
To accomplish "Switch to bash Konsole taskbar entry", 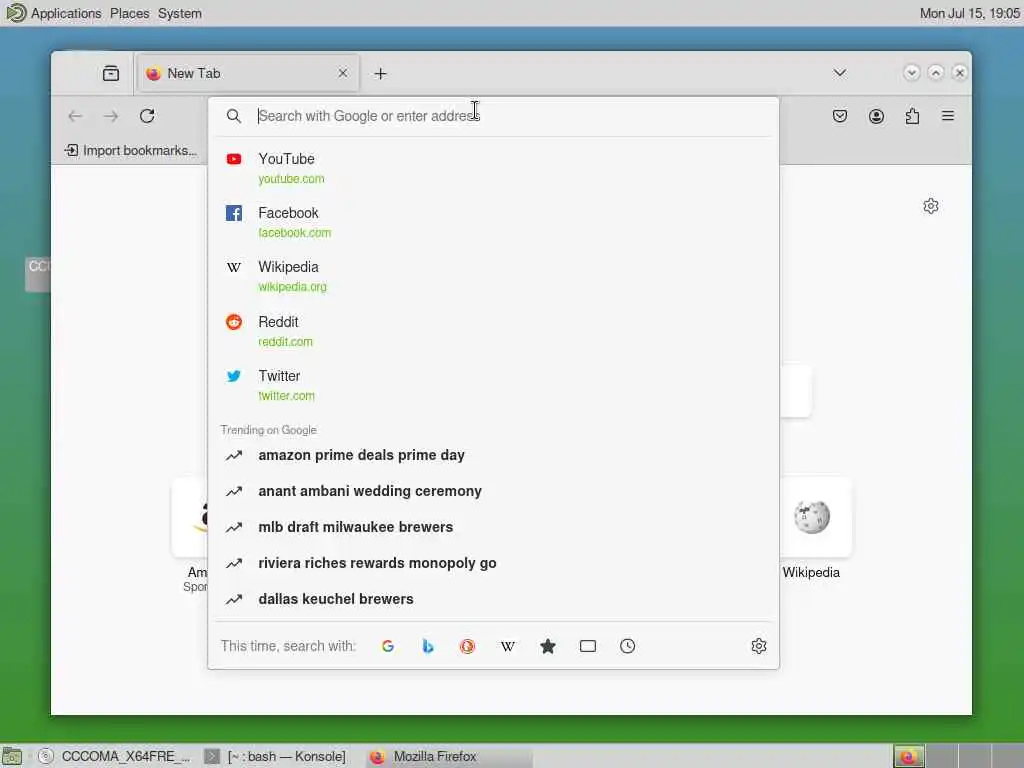I will point(275,756).
